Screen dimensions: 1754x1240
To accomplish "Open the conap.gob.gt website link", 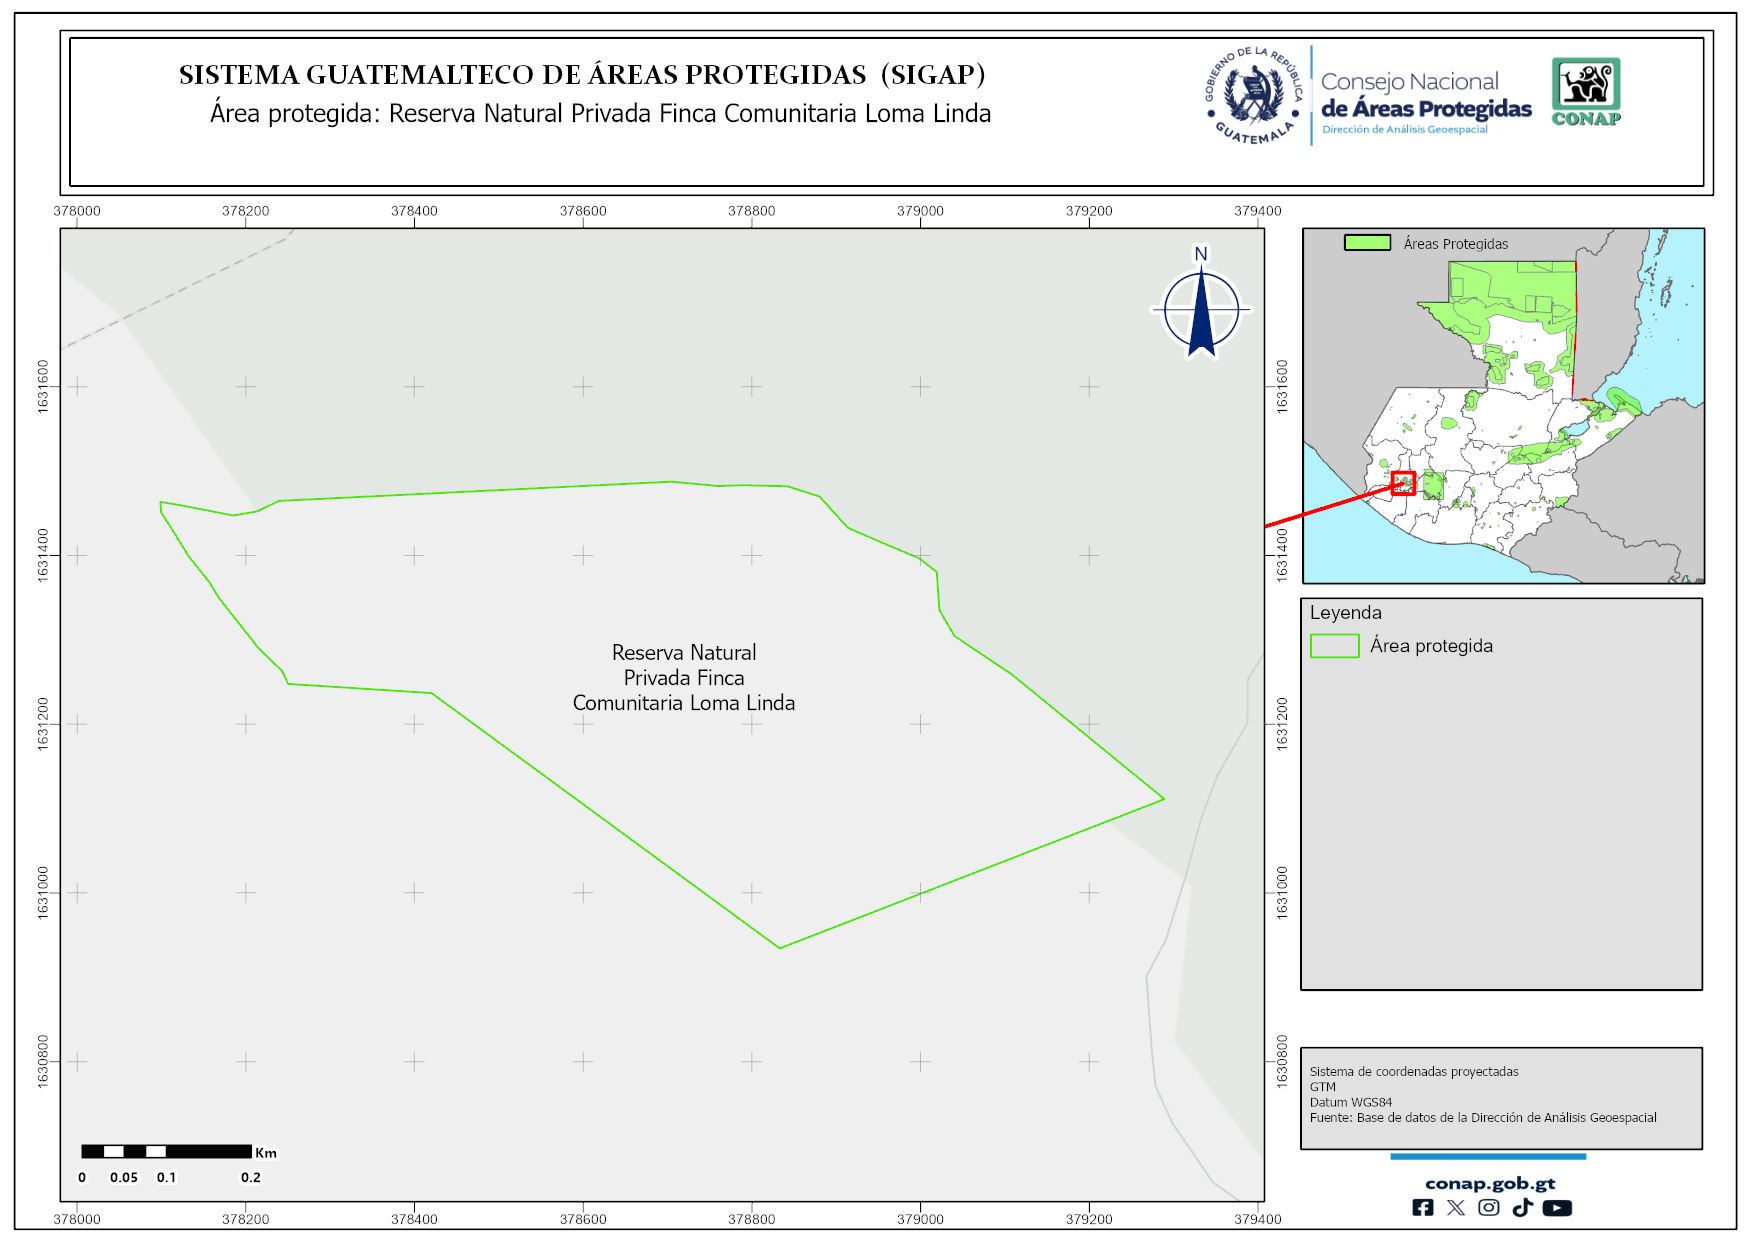I will tap(1489, 1184).
